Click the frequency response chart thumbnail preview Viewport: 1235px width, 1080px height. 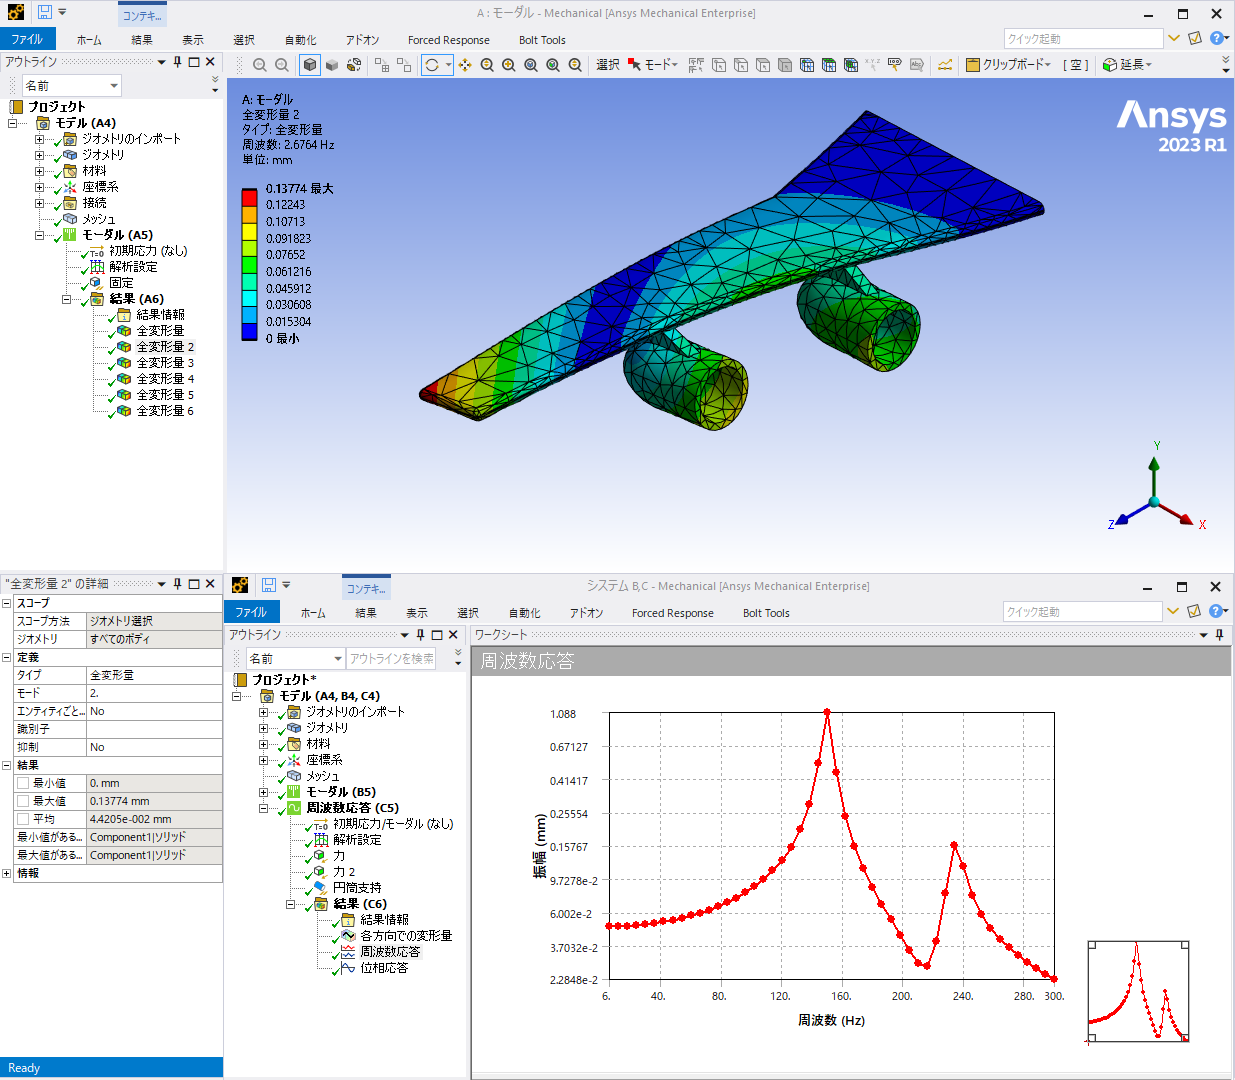coord(1138,991)
